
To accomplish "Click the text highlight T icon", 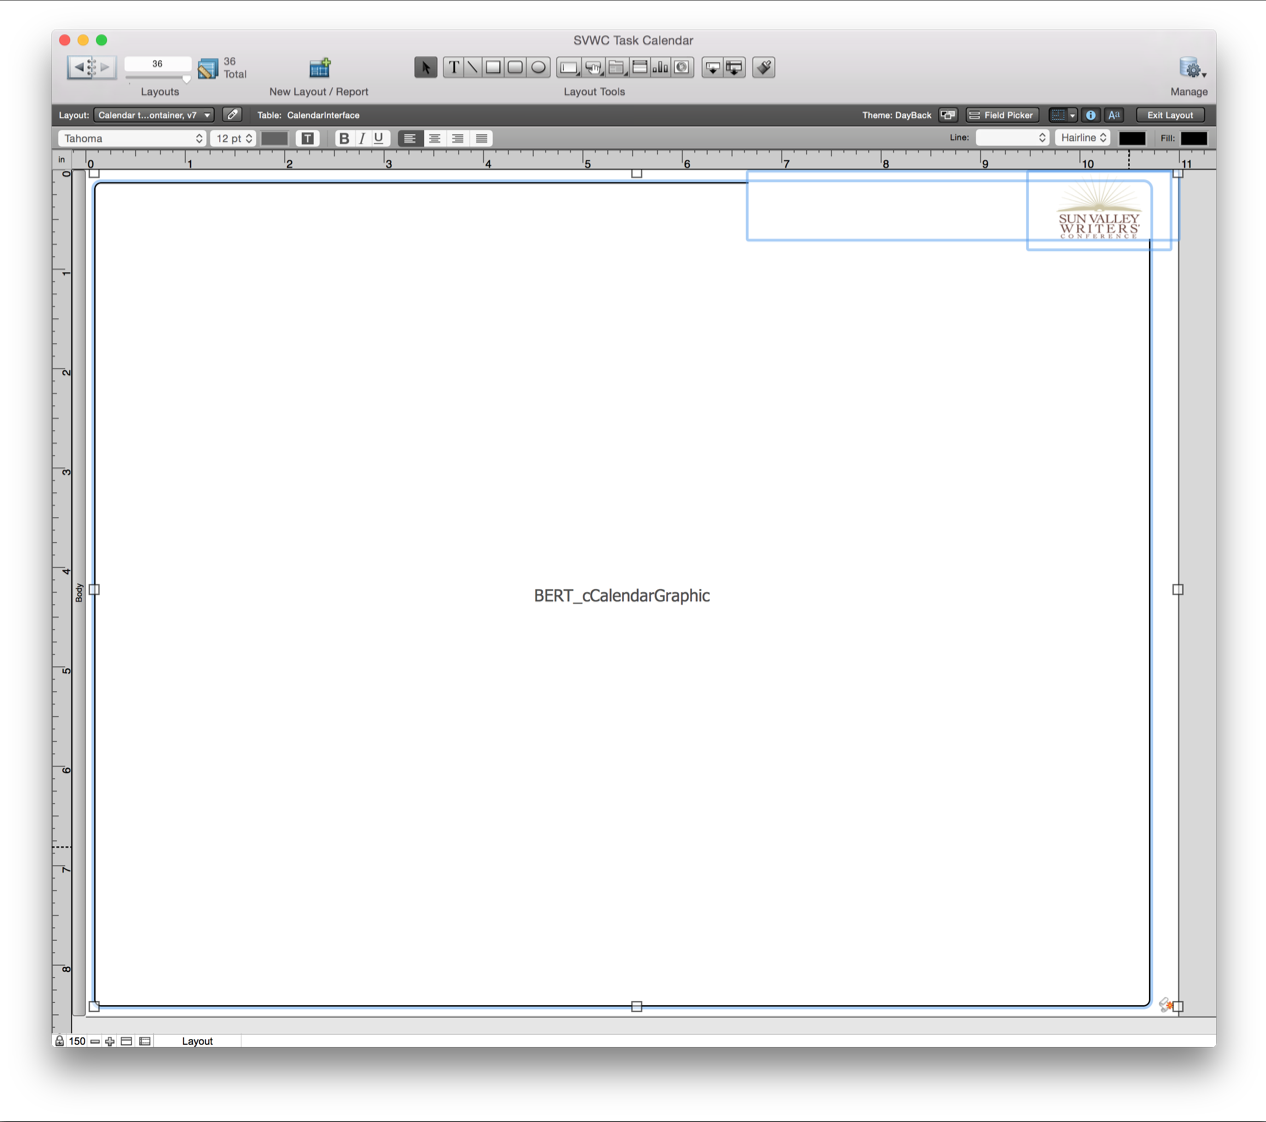I will pos(308,138).
